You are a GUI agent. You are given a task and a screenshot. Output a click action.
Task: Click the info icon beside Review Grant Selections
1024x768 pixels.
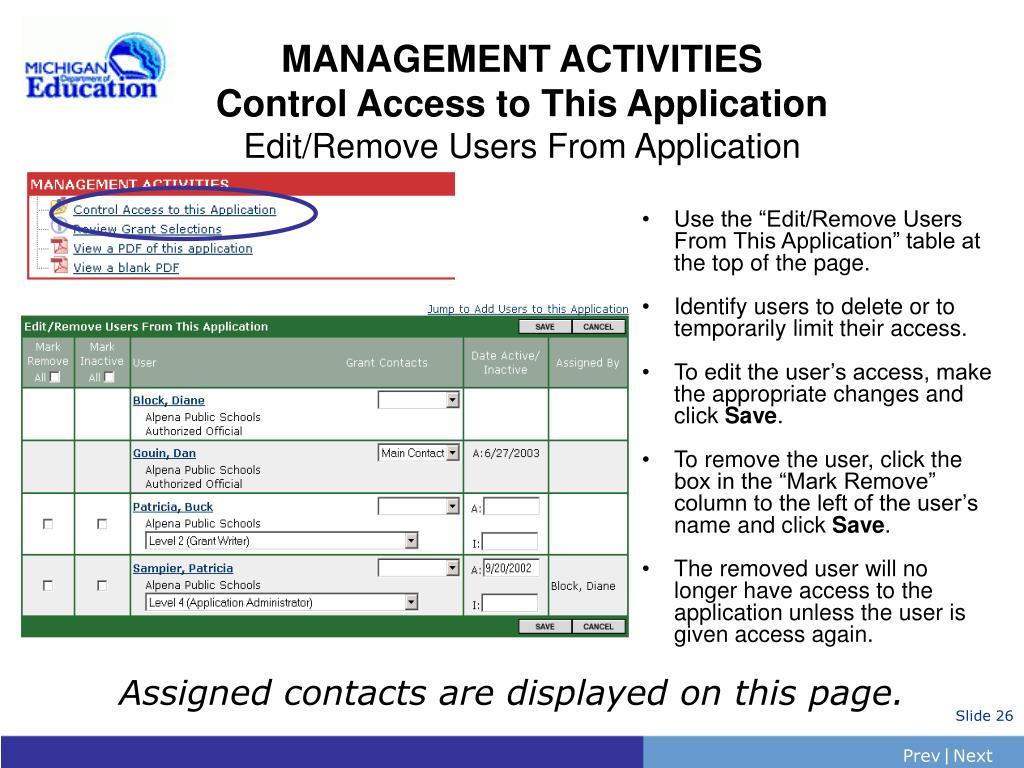click(x=59, y=227)
